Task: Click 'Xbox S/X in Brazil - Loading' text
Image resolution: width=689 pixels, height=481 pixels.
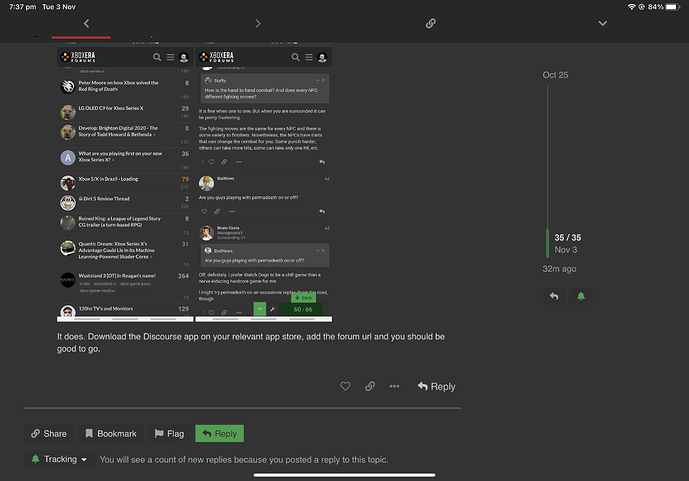Action: point(108,179)
